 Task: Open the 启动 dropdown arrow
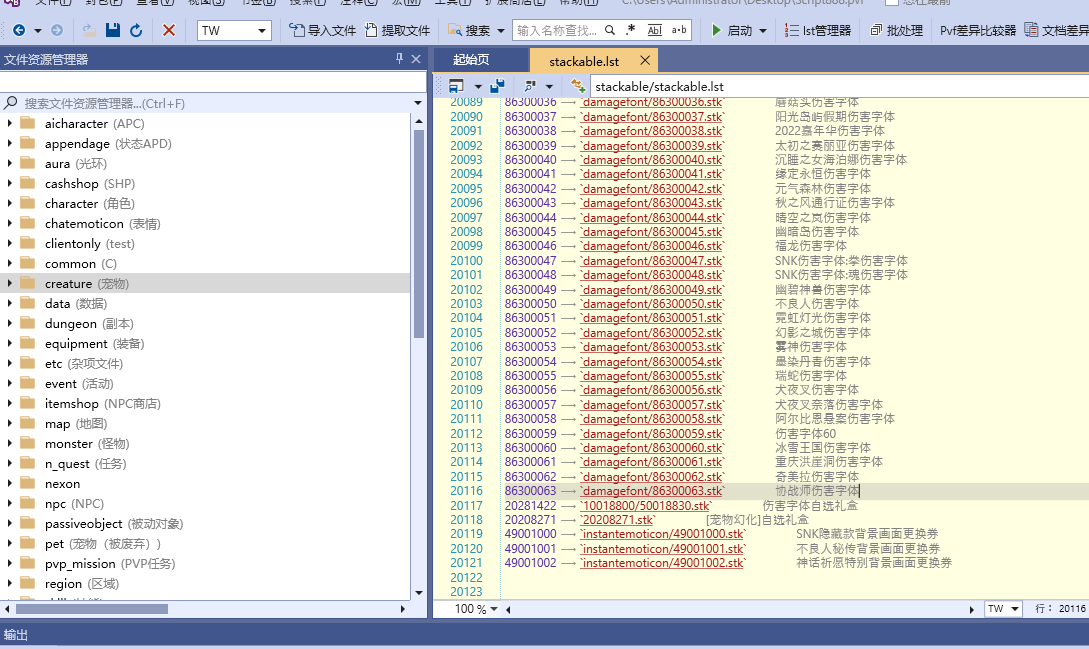[764, 30]
